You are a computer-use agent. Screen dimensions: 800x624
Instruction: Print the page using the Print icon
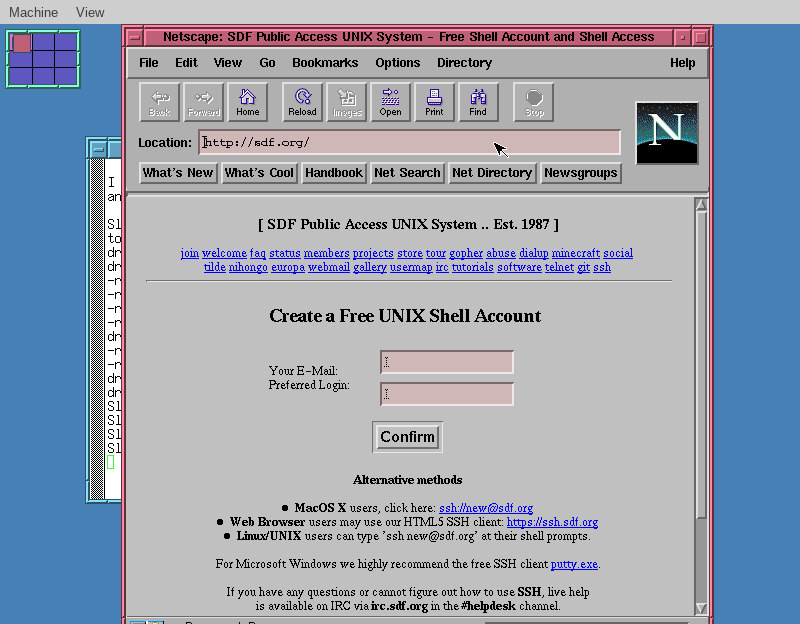[x=434, y=102]
